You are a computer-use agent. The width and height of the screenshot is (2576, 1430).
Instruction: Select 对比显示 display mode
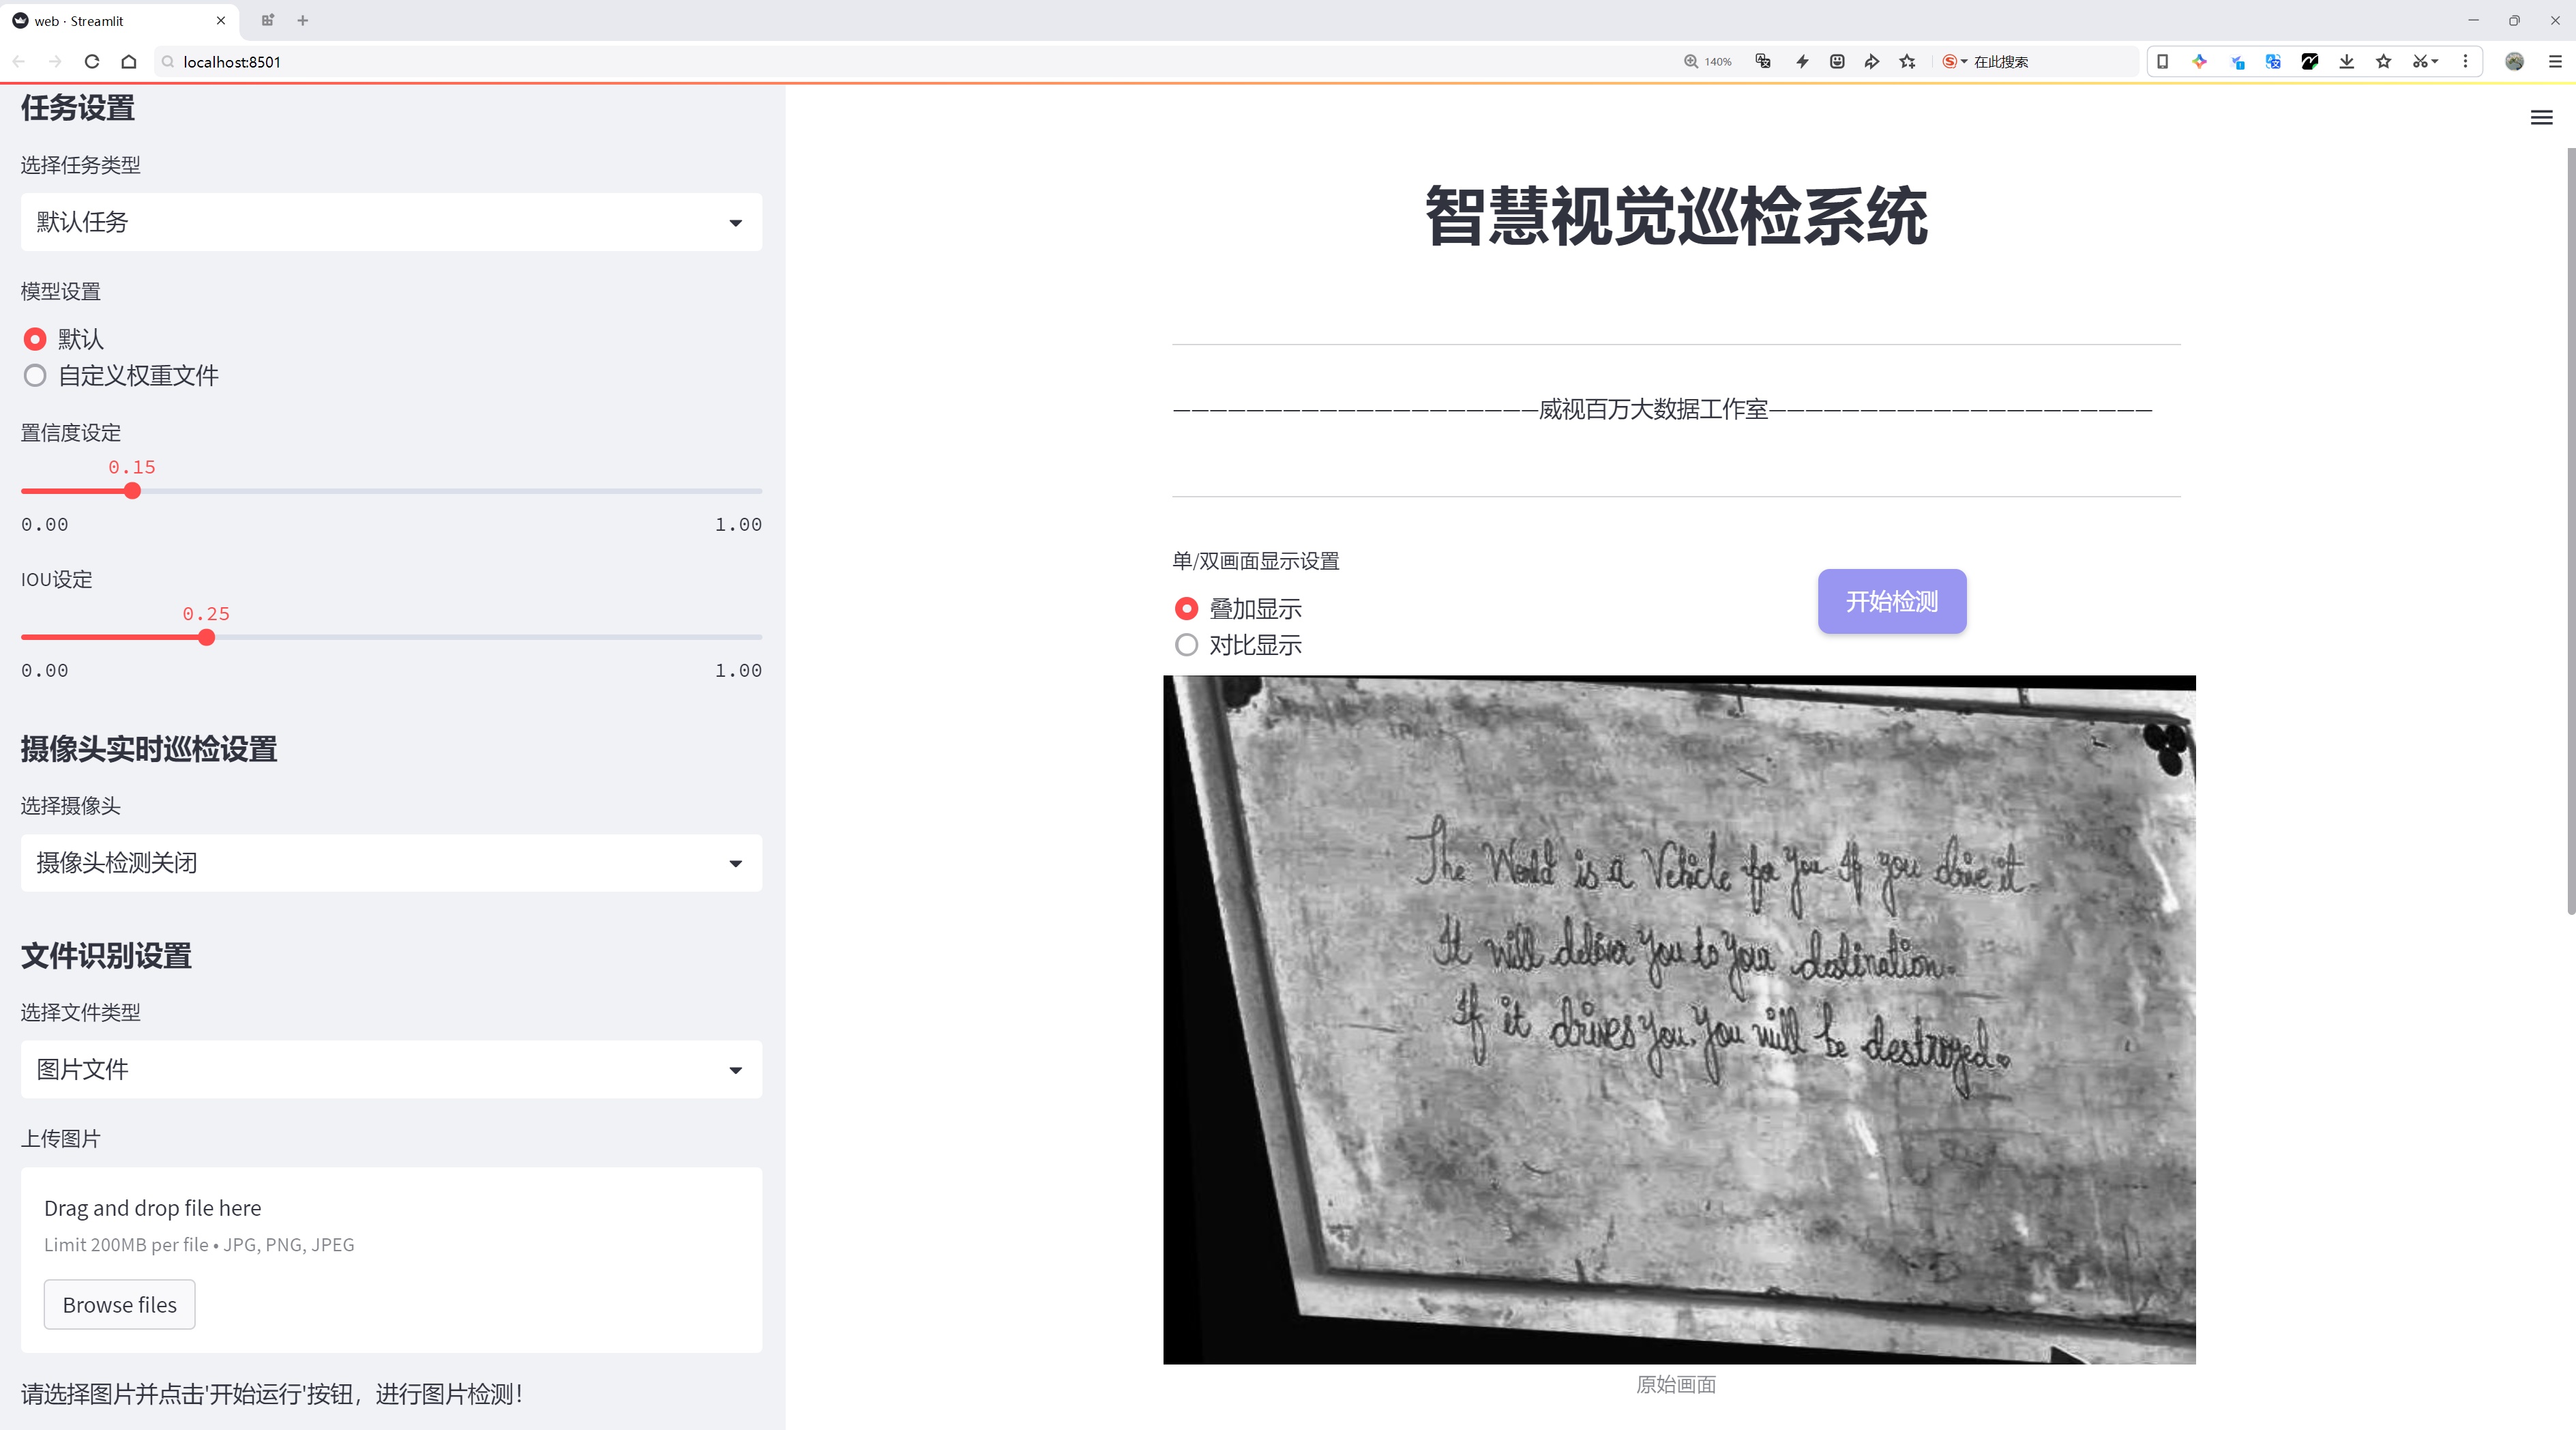point(1186,646)
